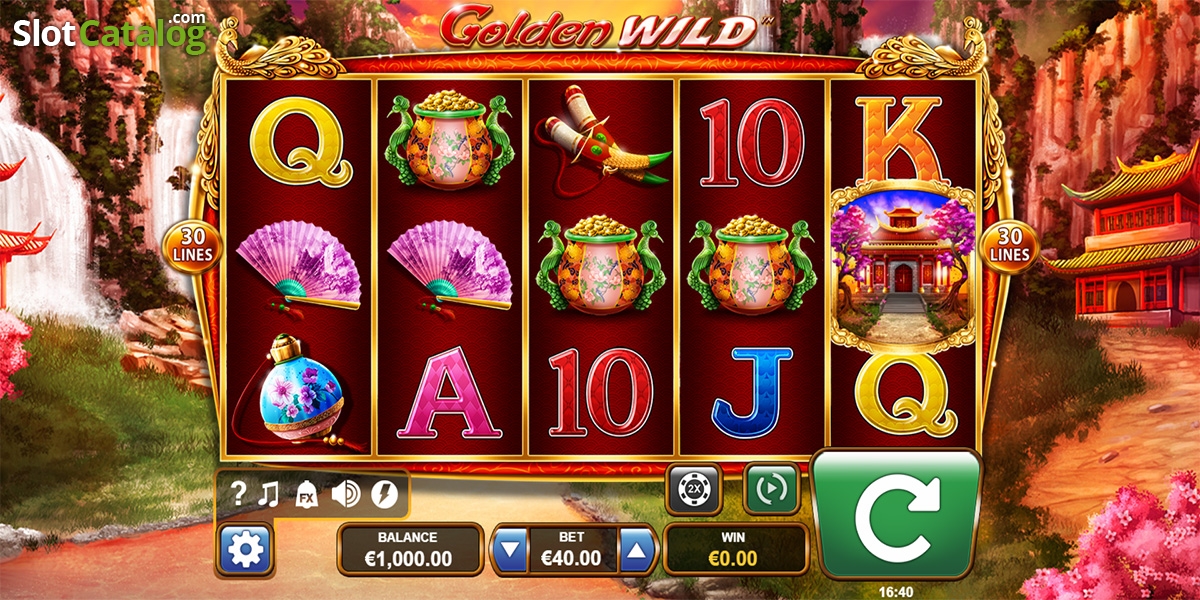
Task: Mute the speaker volume icon
Action: point(345,493)
